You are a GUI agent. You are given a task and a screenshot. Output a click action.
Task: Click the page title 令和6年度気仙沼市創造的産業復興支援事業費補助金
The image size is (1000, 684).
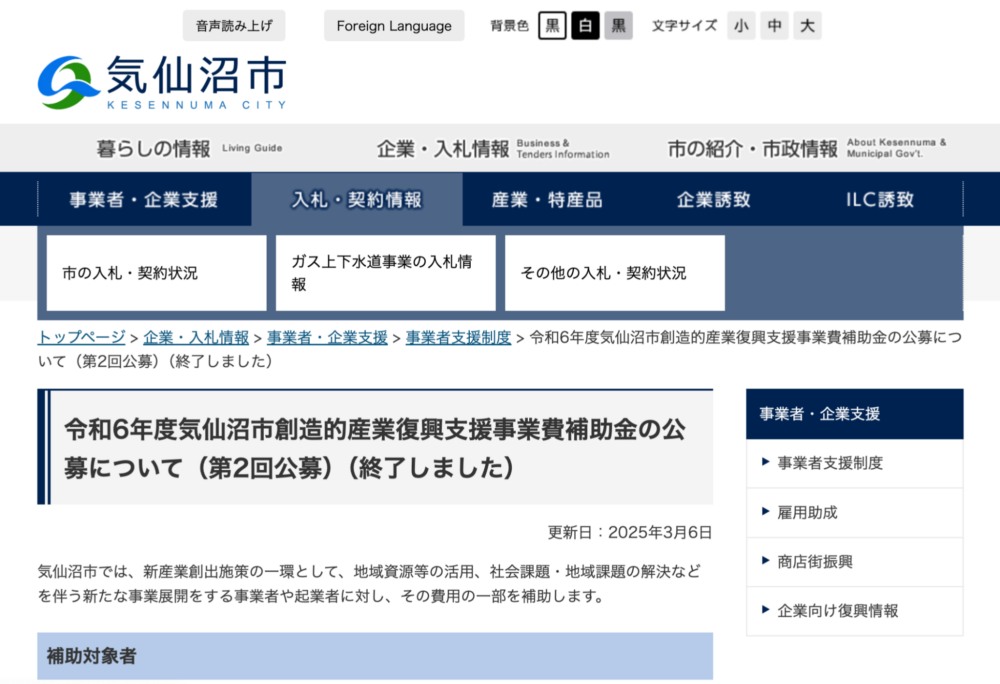[x=375, y=449]
